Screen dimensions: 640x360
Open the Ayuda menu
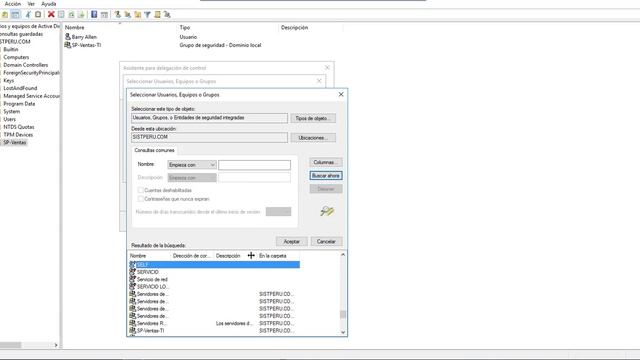click(49, 4)
